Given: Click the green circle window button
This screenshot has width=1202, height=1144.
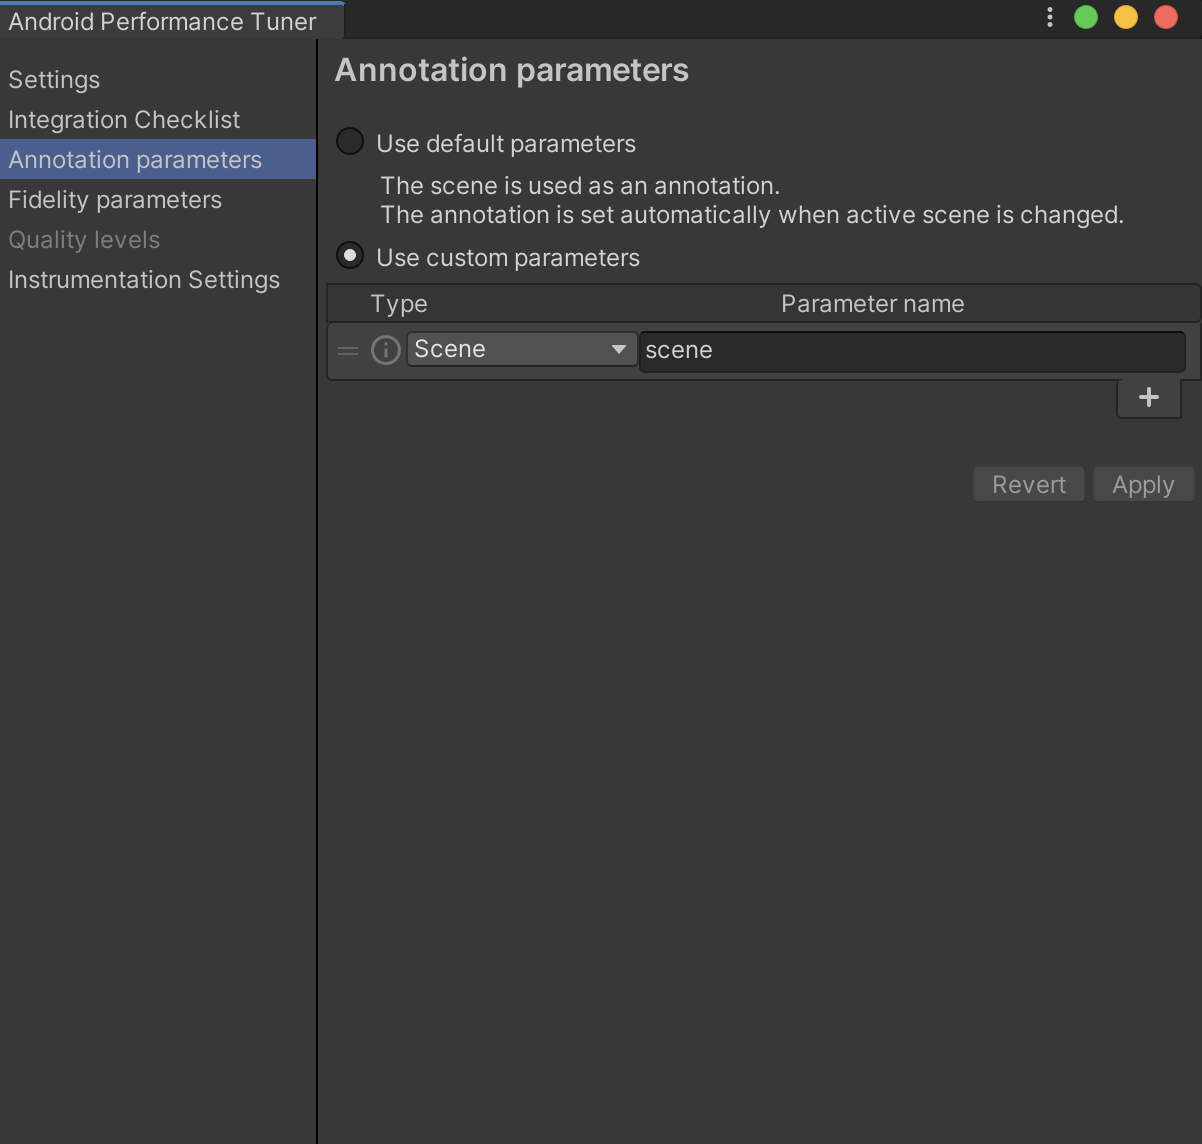Looking at the screenshot, I should pyautogui.click(x=1086, y=17).
